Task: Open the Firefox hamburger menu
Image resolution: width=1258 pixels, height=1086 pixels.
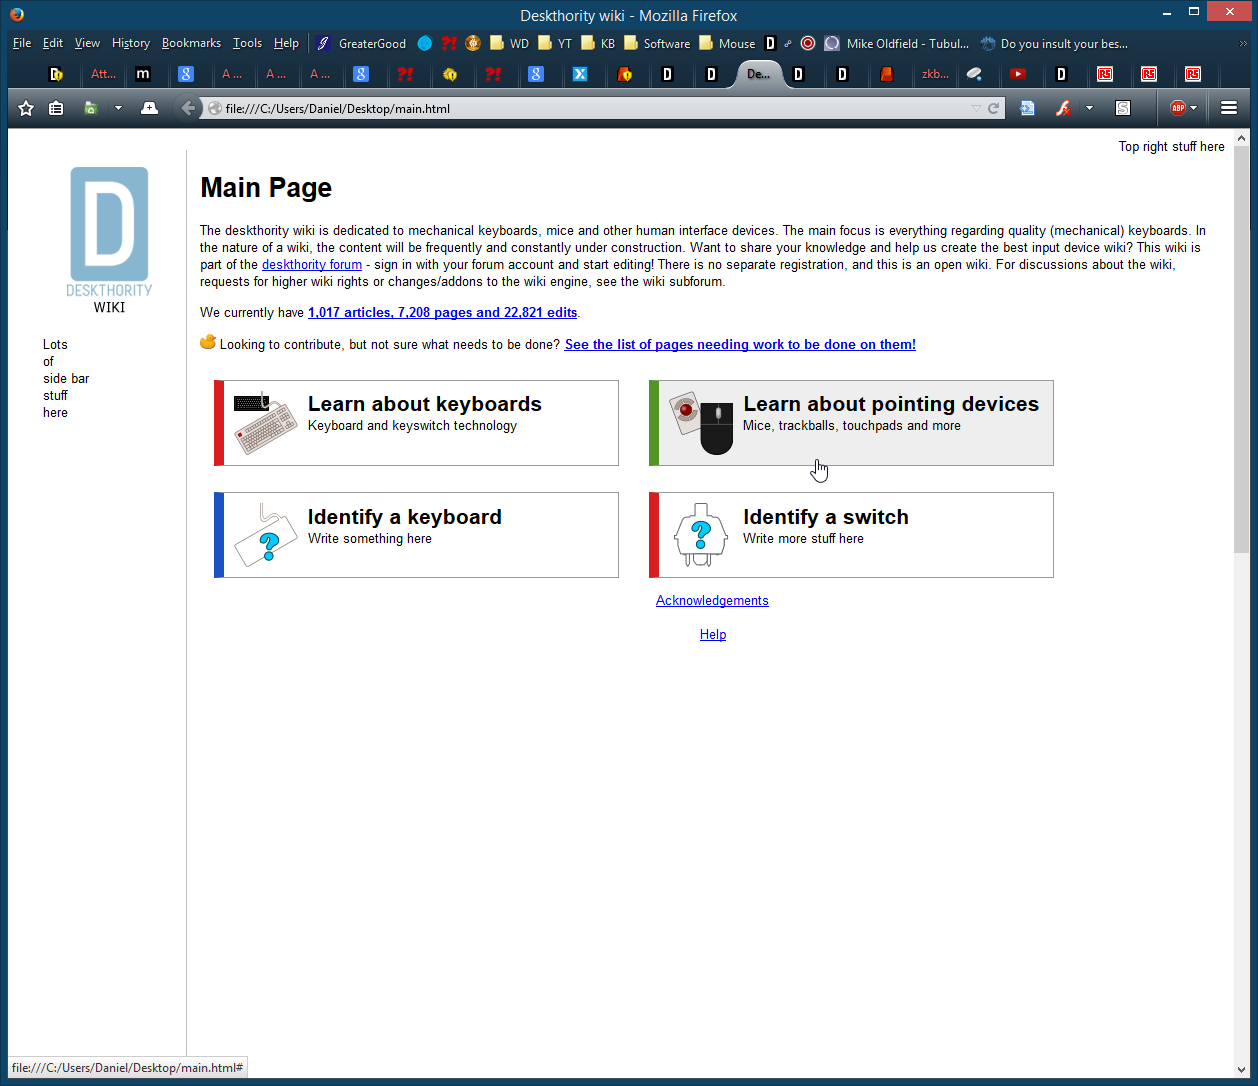Action: point(1229,108)
